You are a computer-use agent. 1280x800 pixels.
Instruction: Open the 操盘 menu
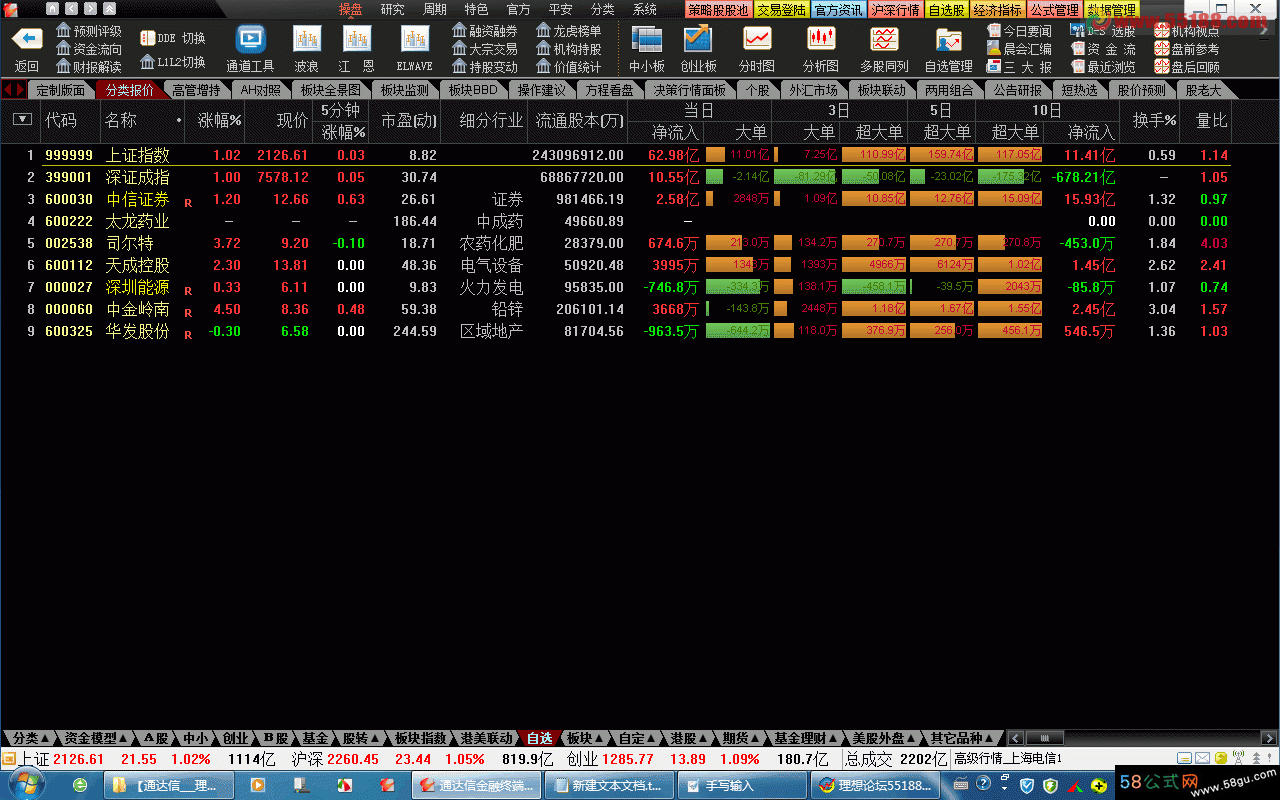pos(351,9)
